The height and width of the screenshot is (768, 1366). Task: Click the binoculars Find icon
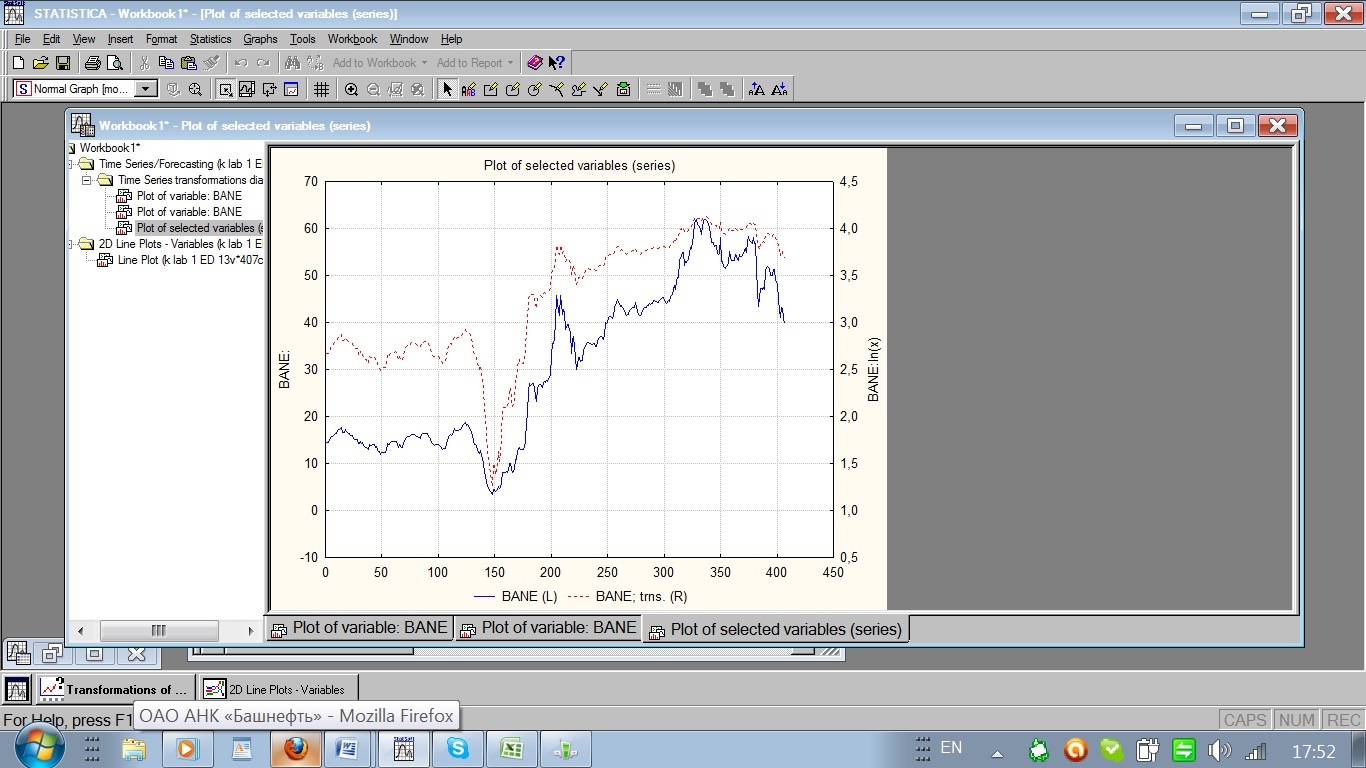coord(292,63)
